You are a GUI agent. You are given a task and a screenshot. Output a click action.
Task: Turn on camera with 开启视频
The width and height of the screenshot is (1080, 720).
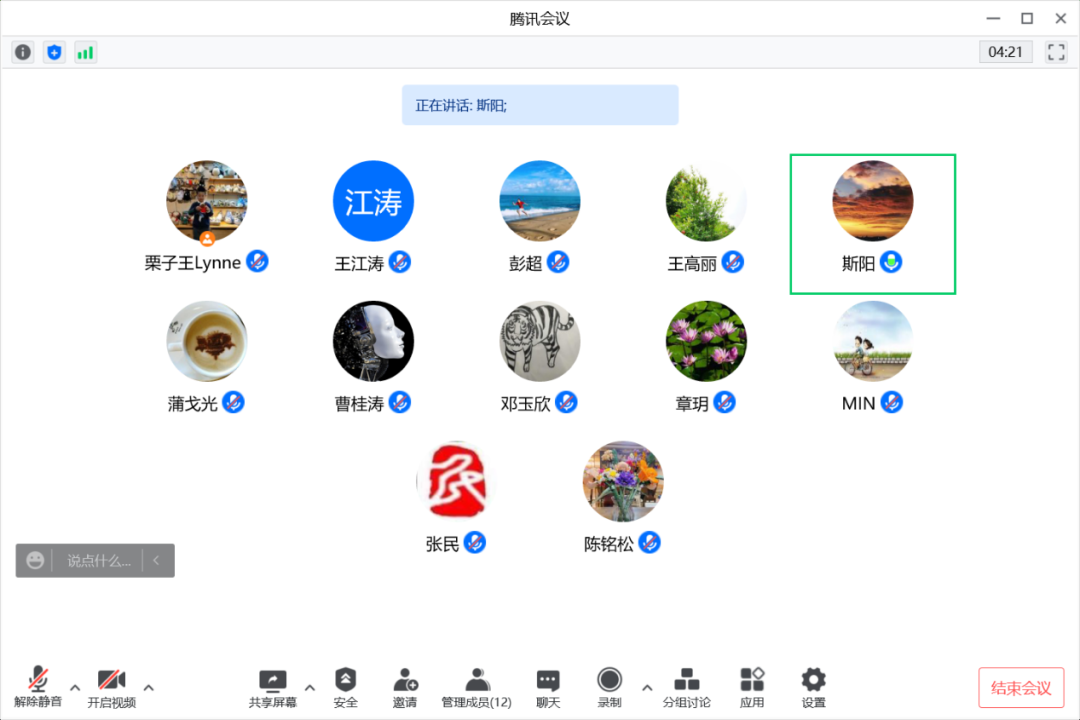coord(112,687)
